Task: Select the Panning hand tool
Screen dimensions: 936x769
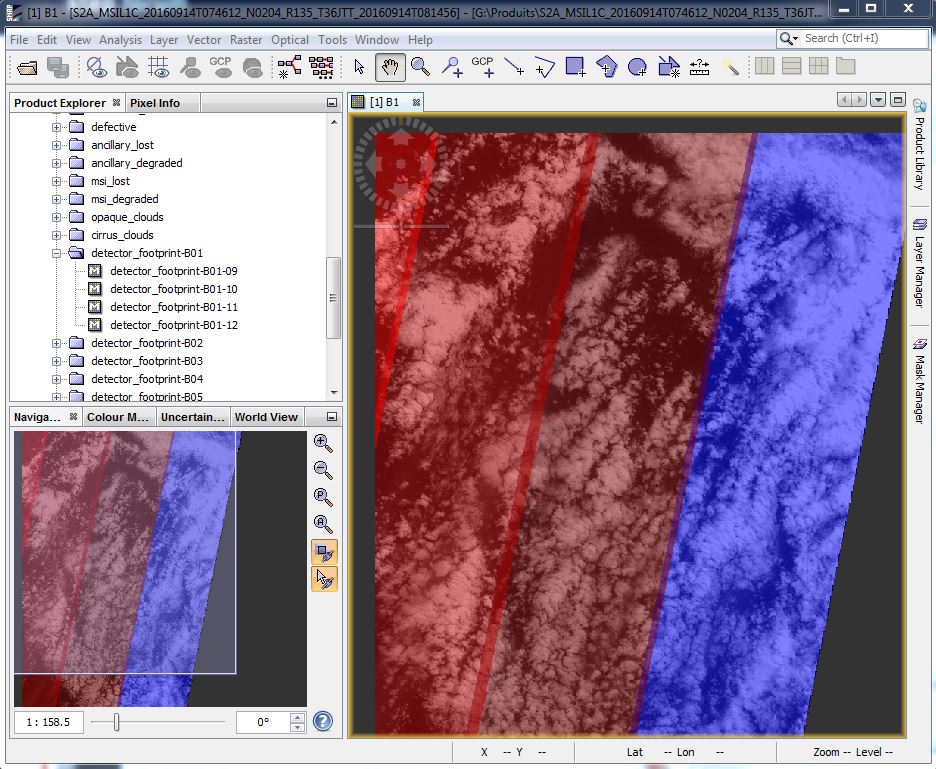Action: tap(390, 67)
